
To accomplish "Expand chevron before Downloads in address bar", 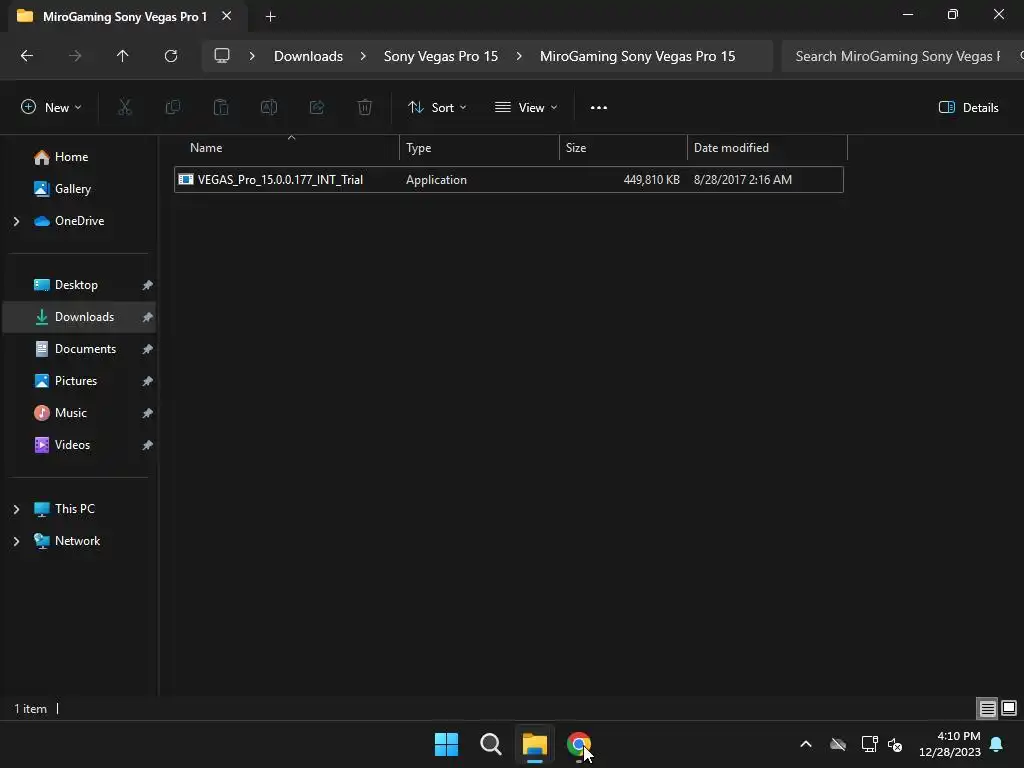I will pos(252,56).
